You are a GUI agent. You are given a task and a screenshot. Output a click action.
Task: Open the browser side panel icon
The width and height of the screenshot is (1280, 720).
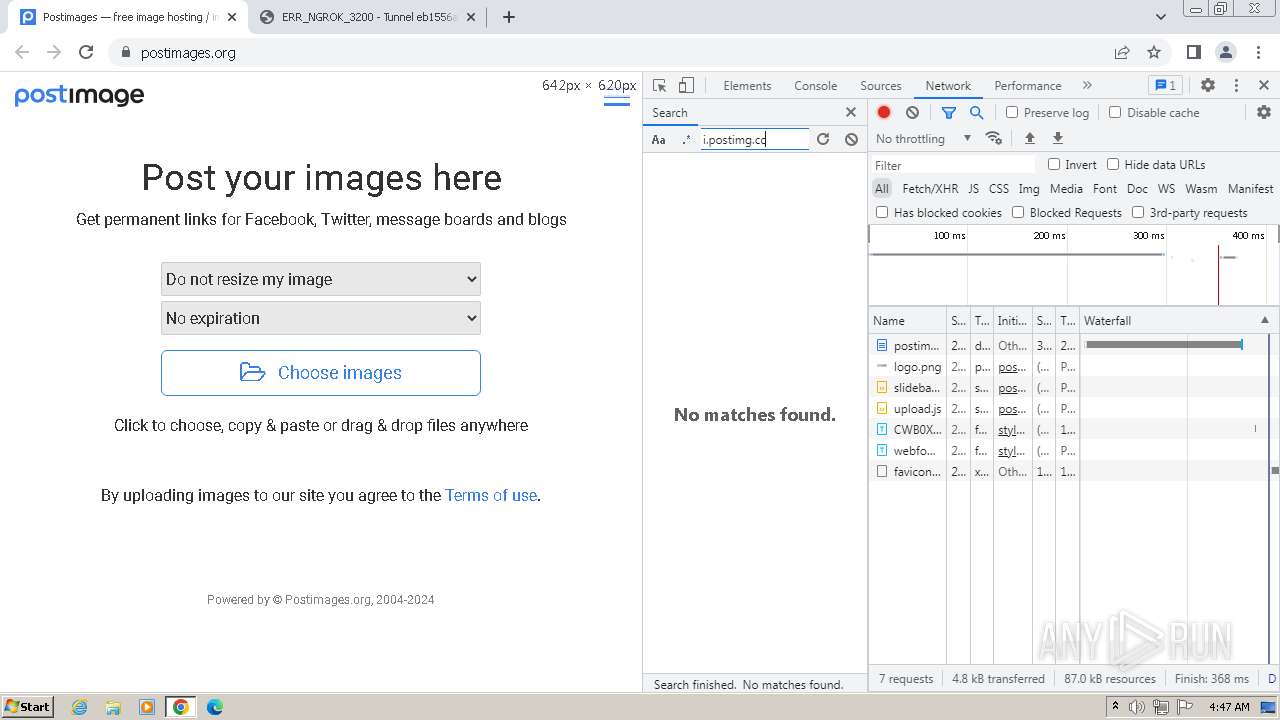(x=1194, y=52)
